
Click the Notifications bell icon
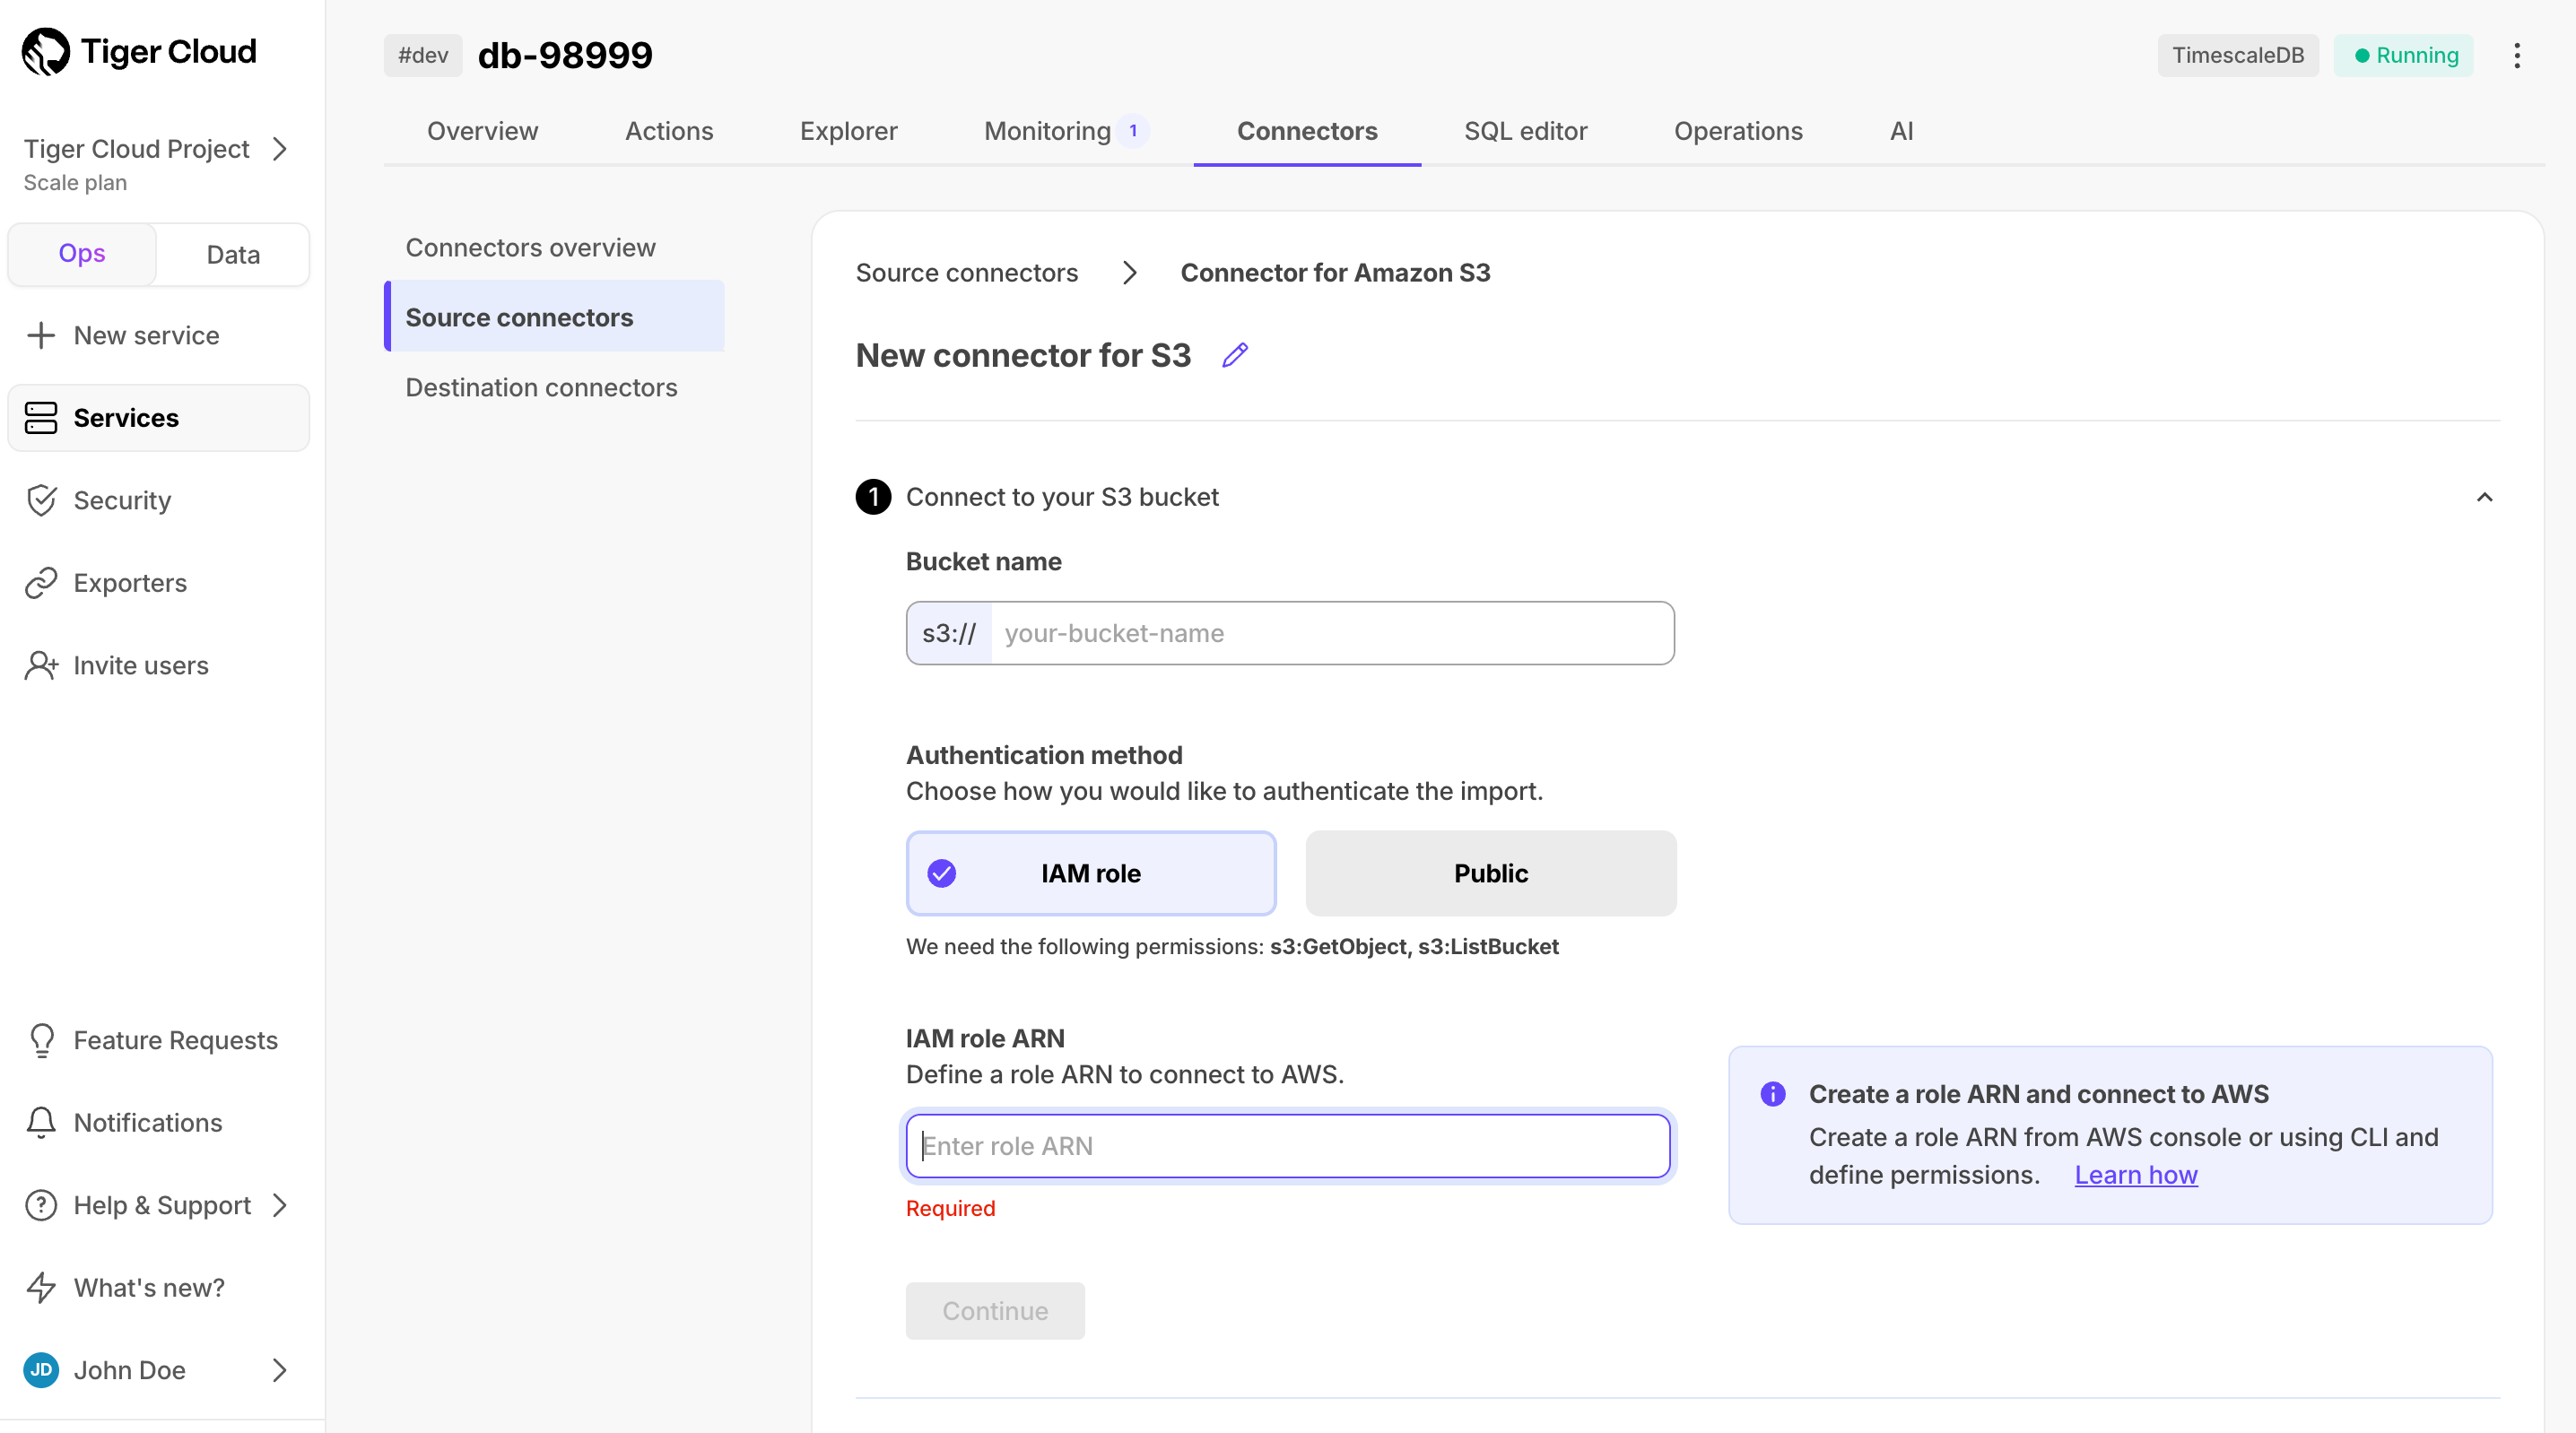click(41, 1122)
